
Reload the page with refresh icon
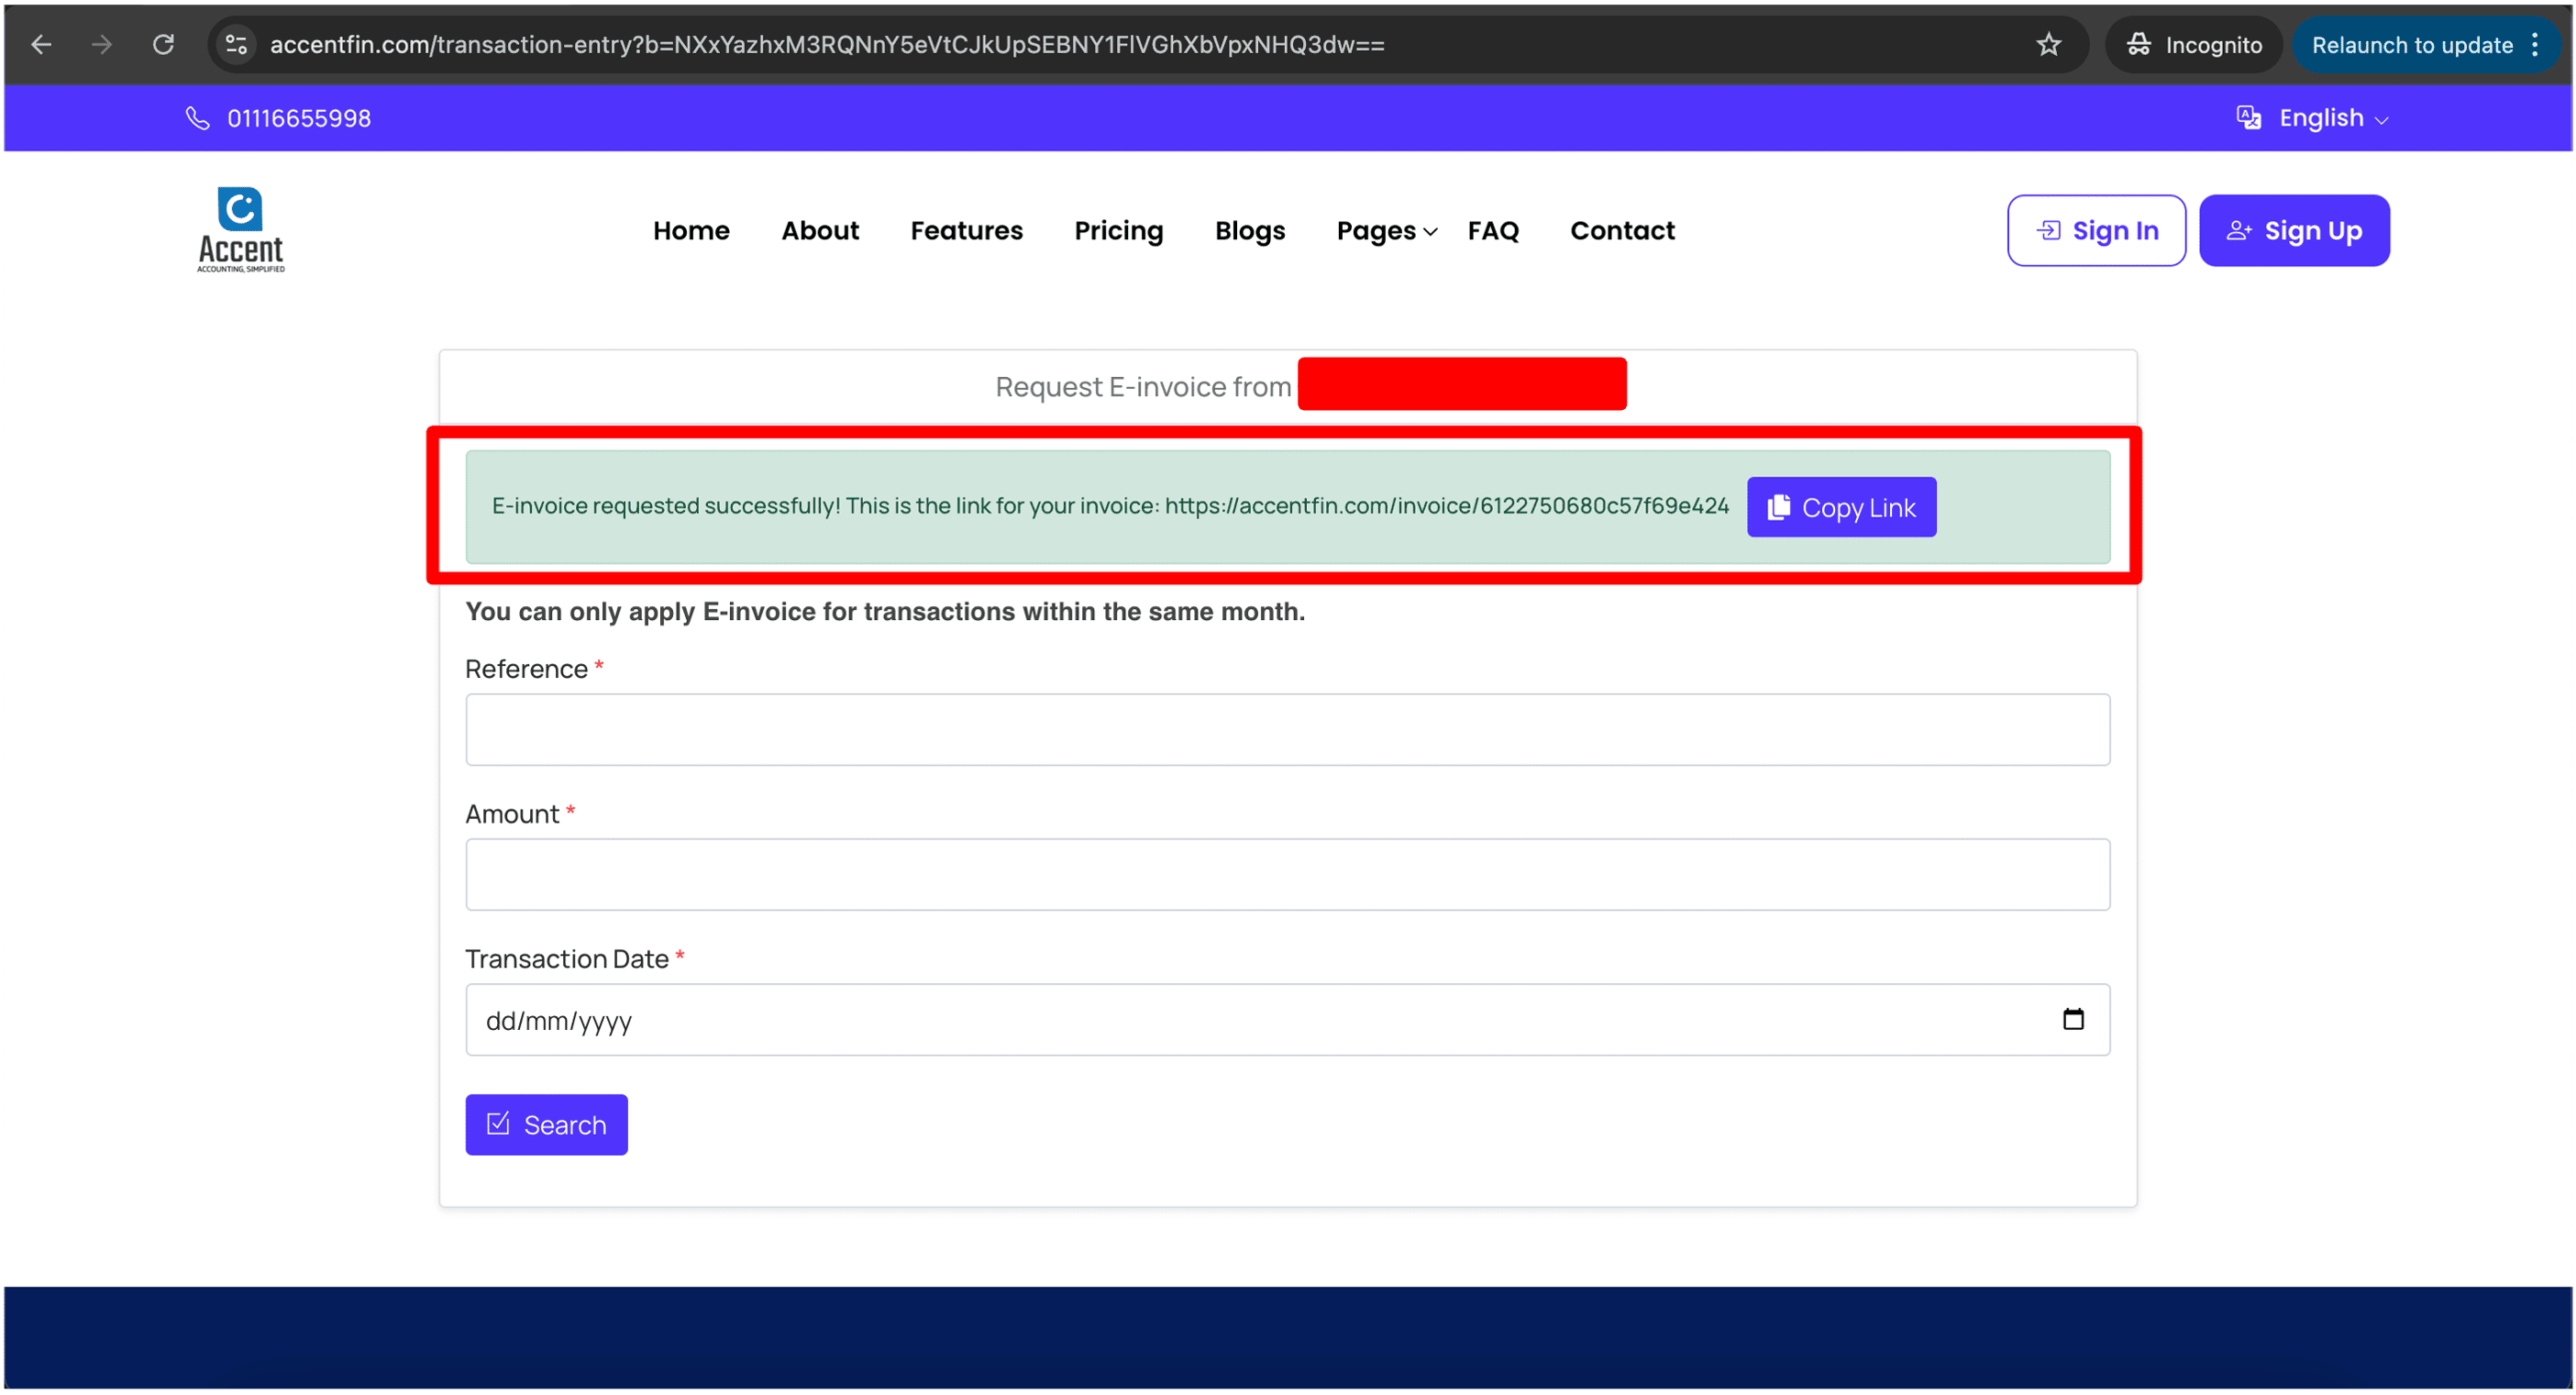click(163, 45)
